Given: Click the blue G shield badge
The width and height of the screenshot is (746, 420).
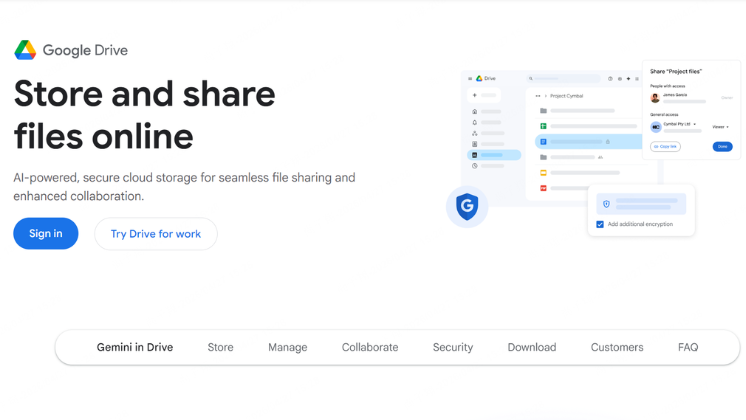Looking at the screenshot, I should point(467,206).
